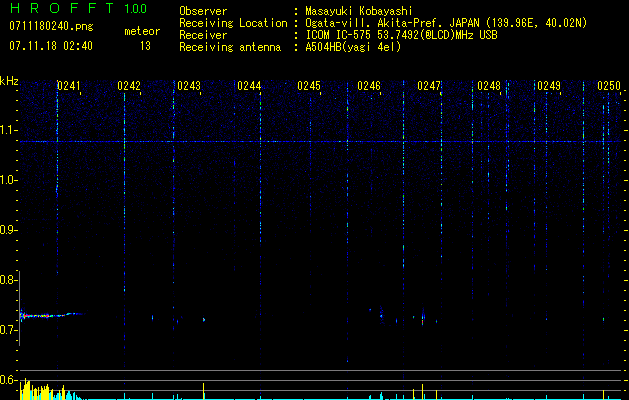Click the 0250 time marker

click(609, 86)
